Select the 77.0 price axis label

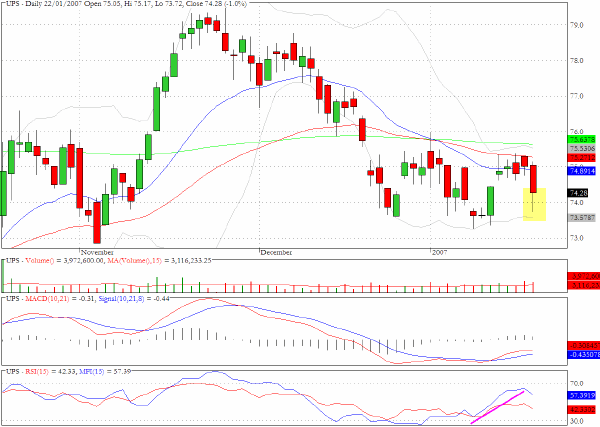tap(577, 96)
